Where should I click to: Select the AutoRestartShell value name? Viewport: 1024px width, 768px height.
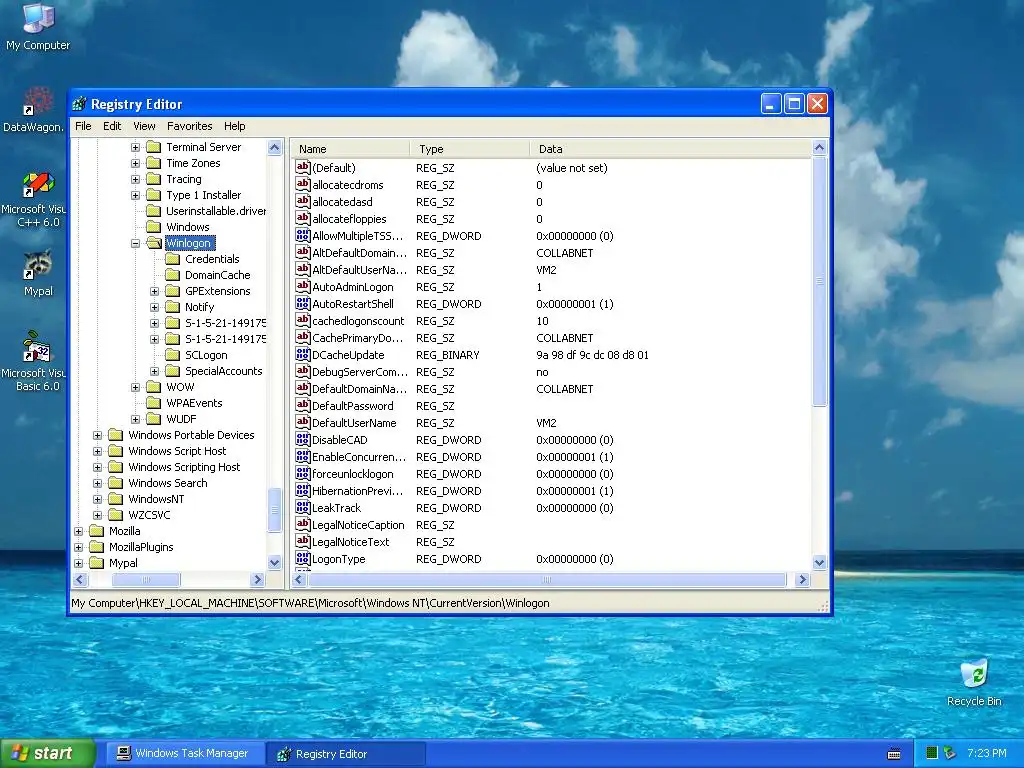[353, 304]
